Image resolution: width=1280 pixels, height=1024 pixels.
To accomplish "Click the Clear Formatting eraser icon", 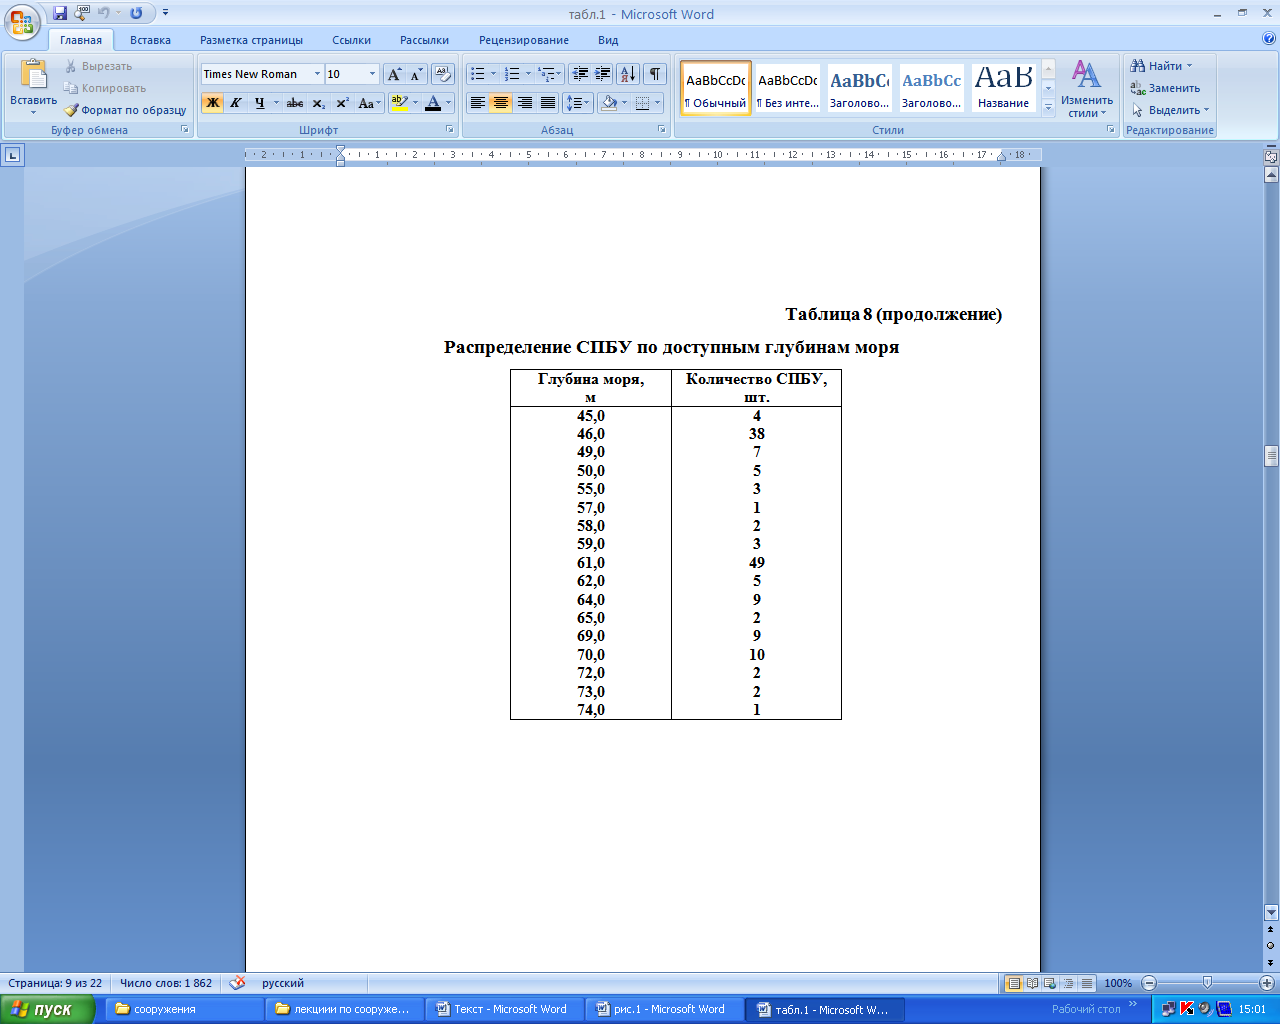I will point(443,75).
